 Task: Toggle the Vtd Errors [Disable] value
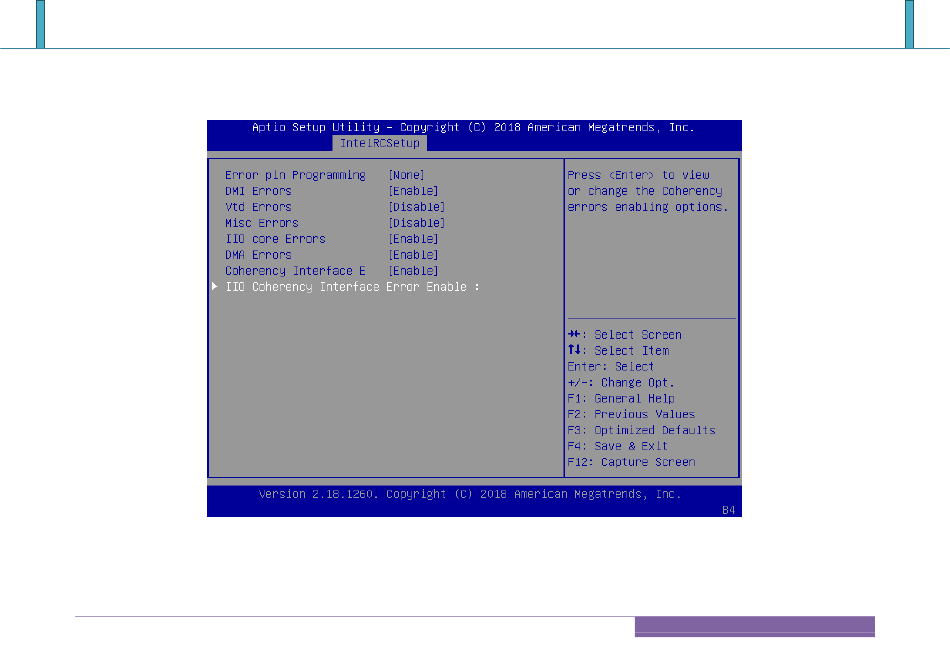tap(416, 207)
